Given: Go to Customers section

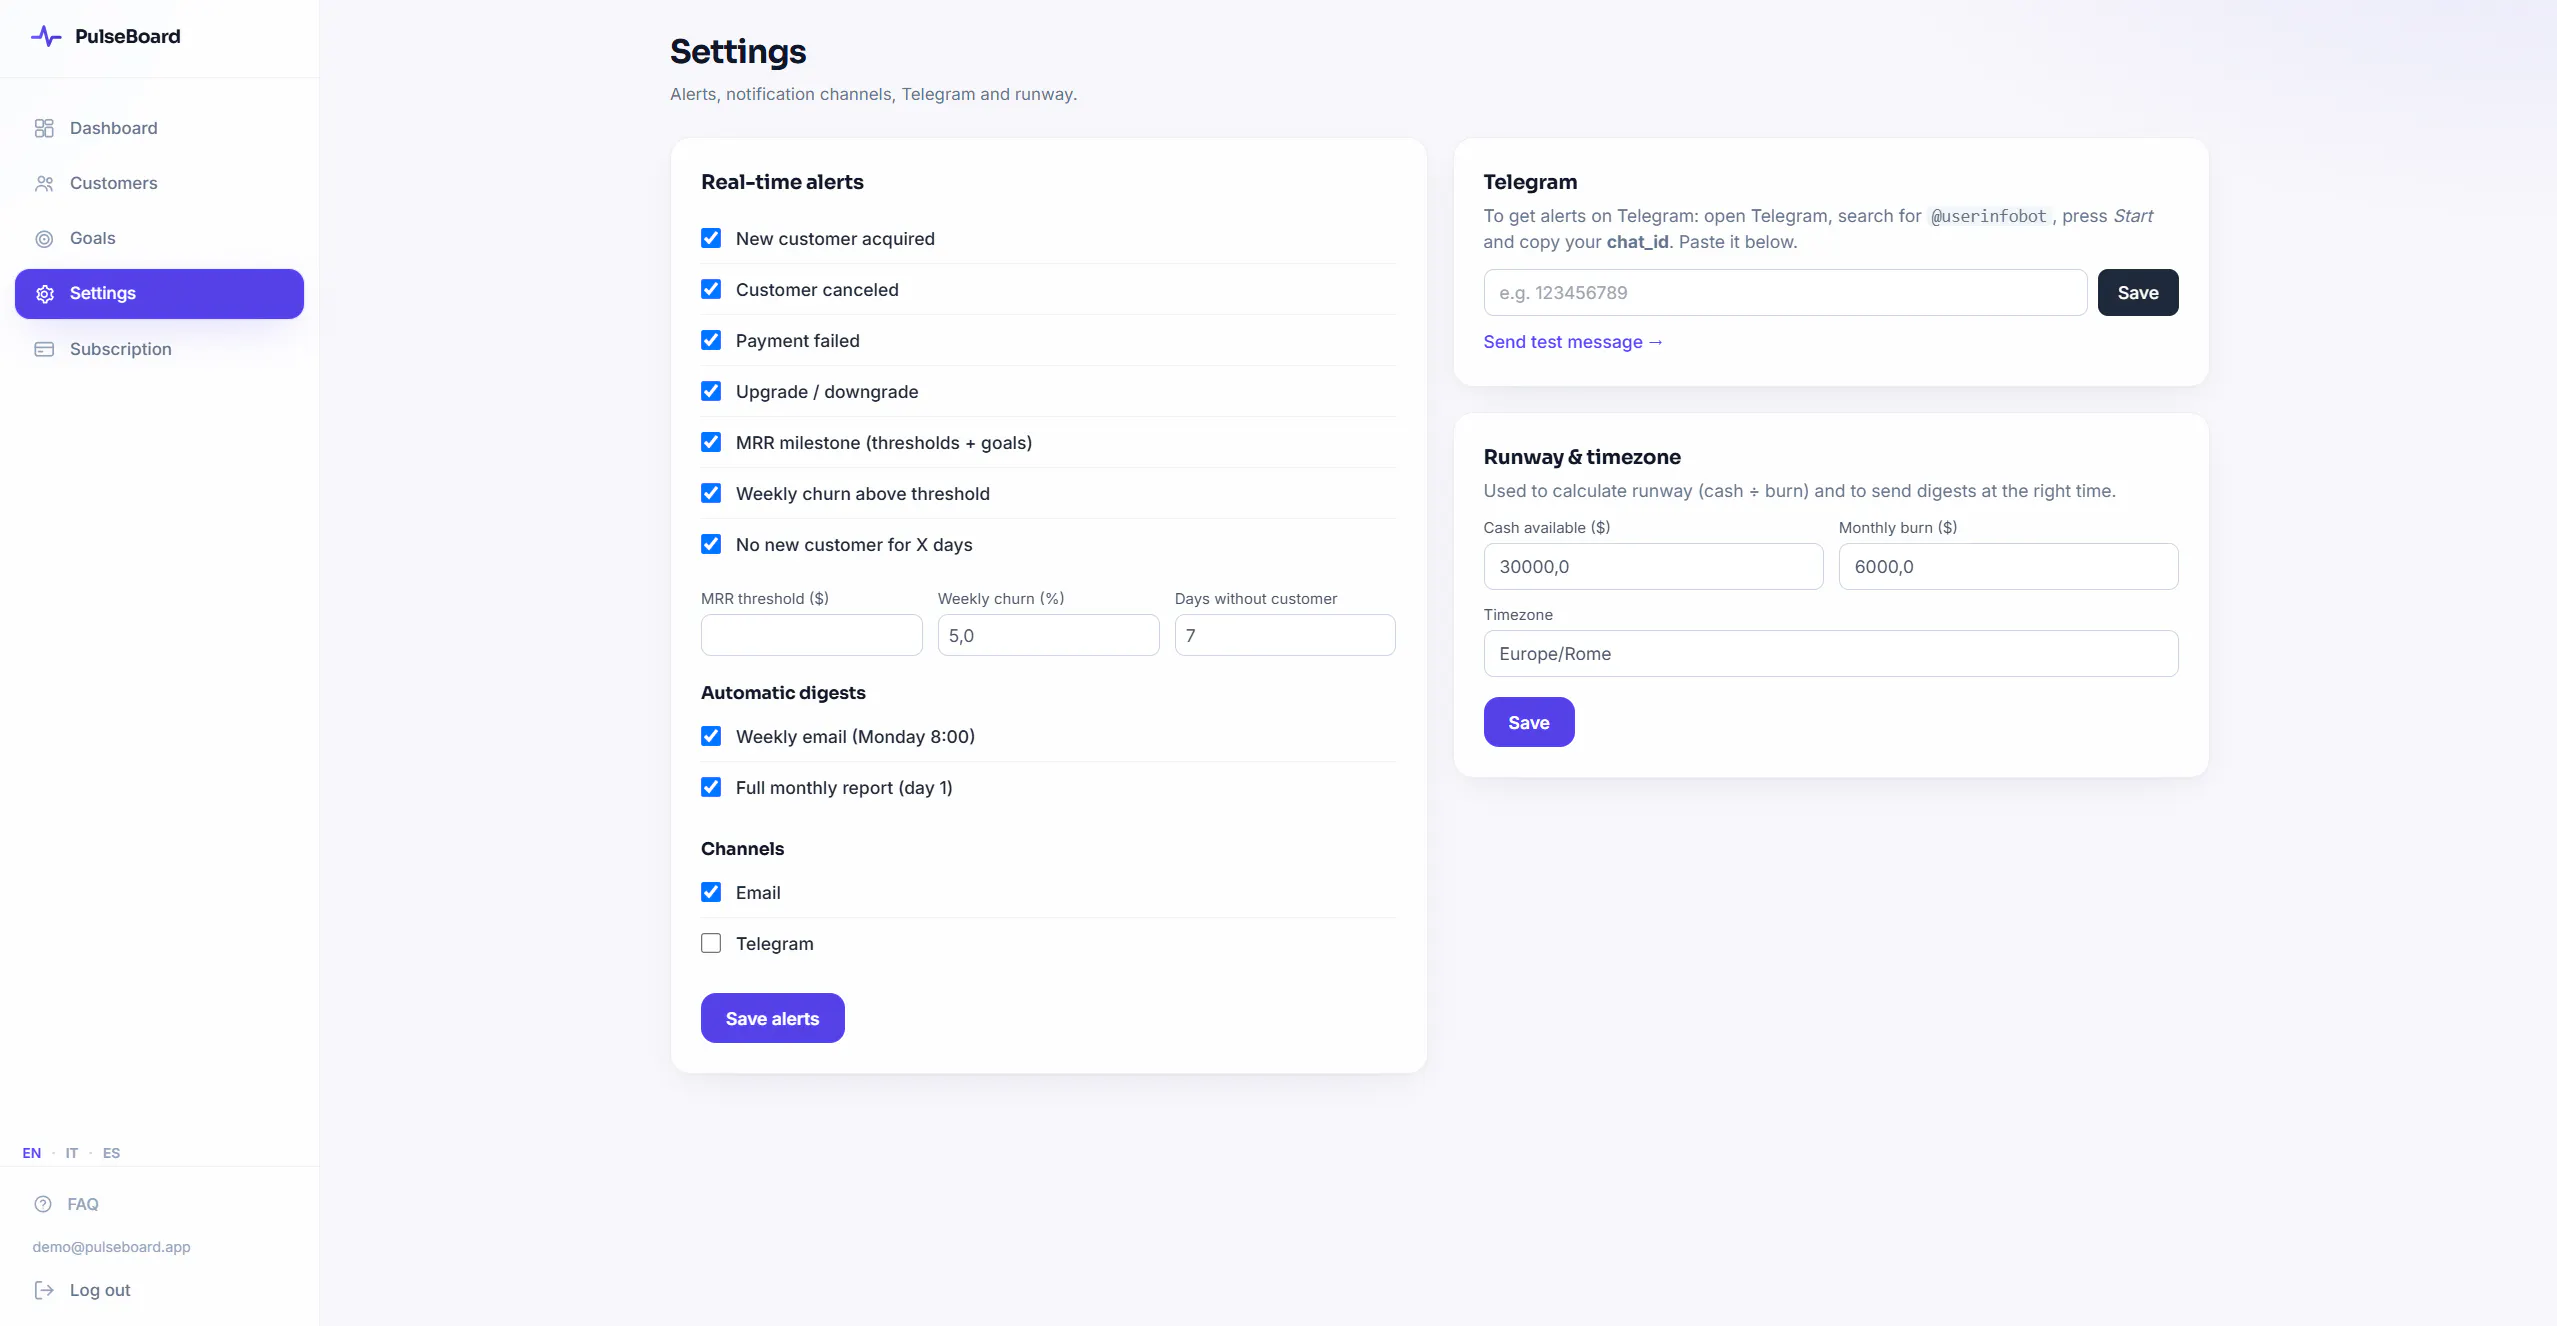Looking at the screenshot, I should 159,183.
